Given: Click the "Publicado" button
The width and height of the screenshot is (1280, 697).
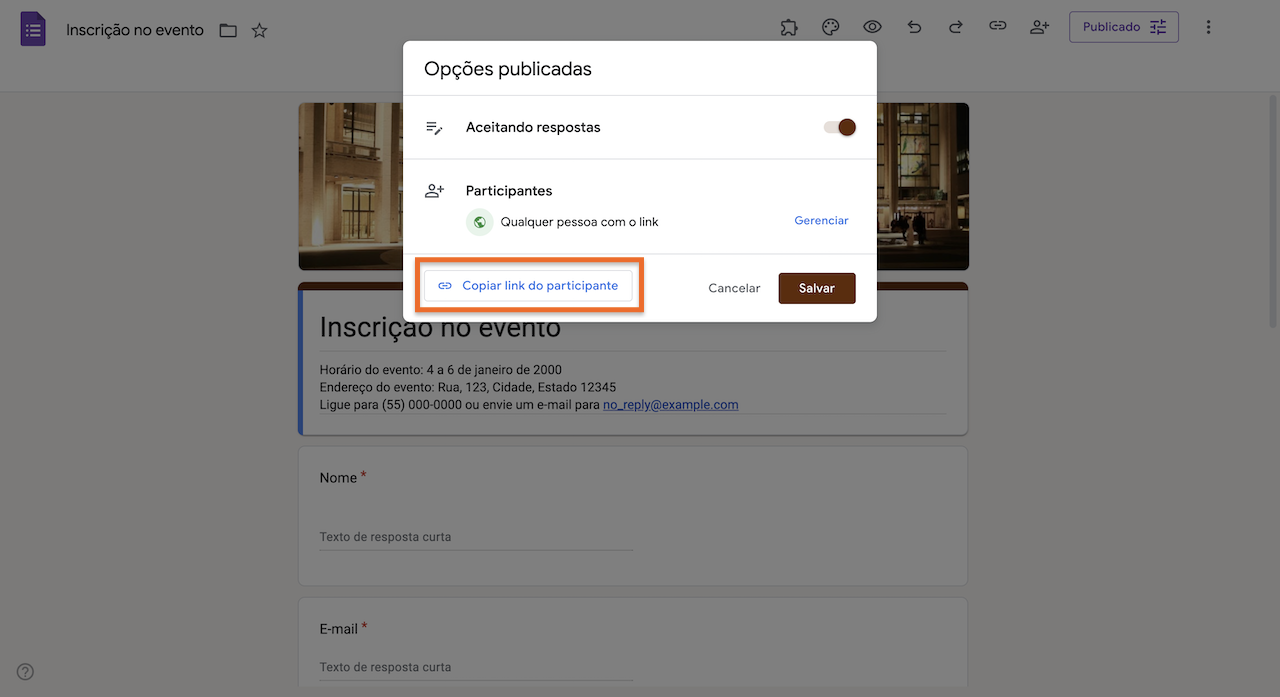Looking at the screenshot, I should coord(1112,27).
